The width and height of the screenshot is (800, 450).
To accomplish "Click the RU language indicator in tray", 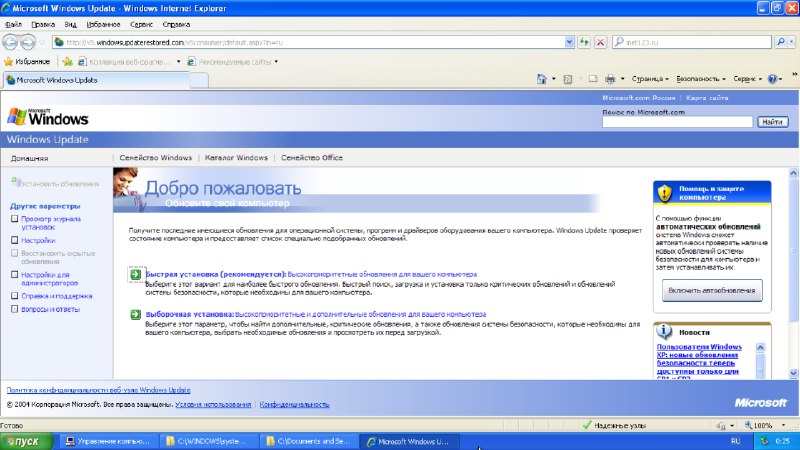I will (735, 441).
